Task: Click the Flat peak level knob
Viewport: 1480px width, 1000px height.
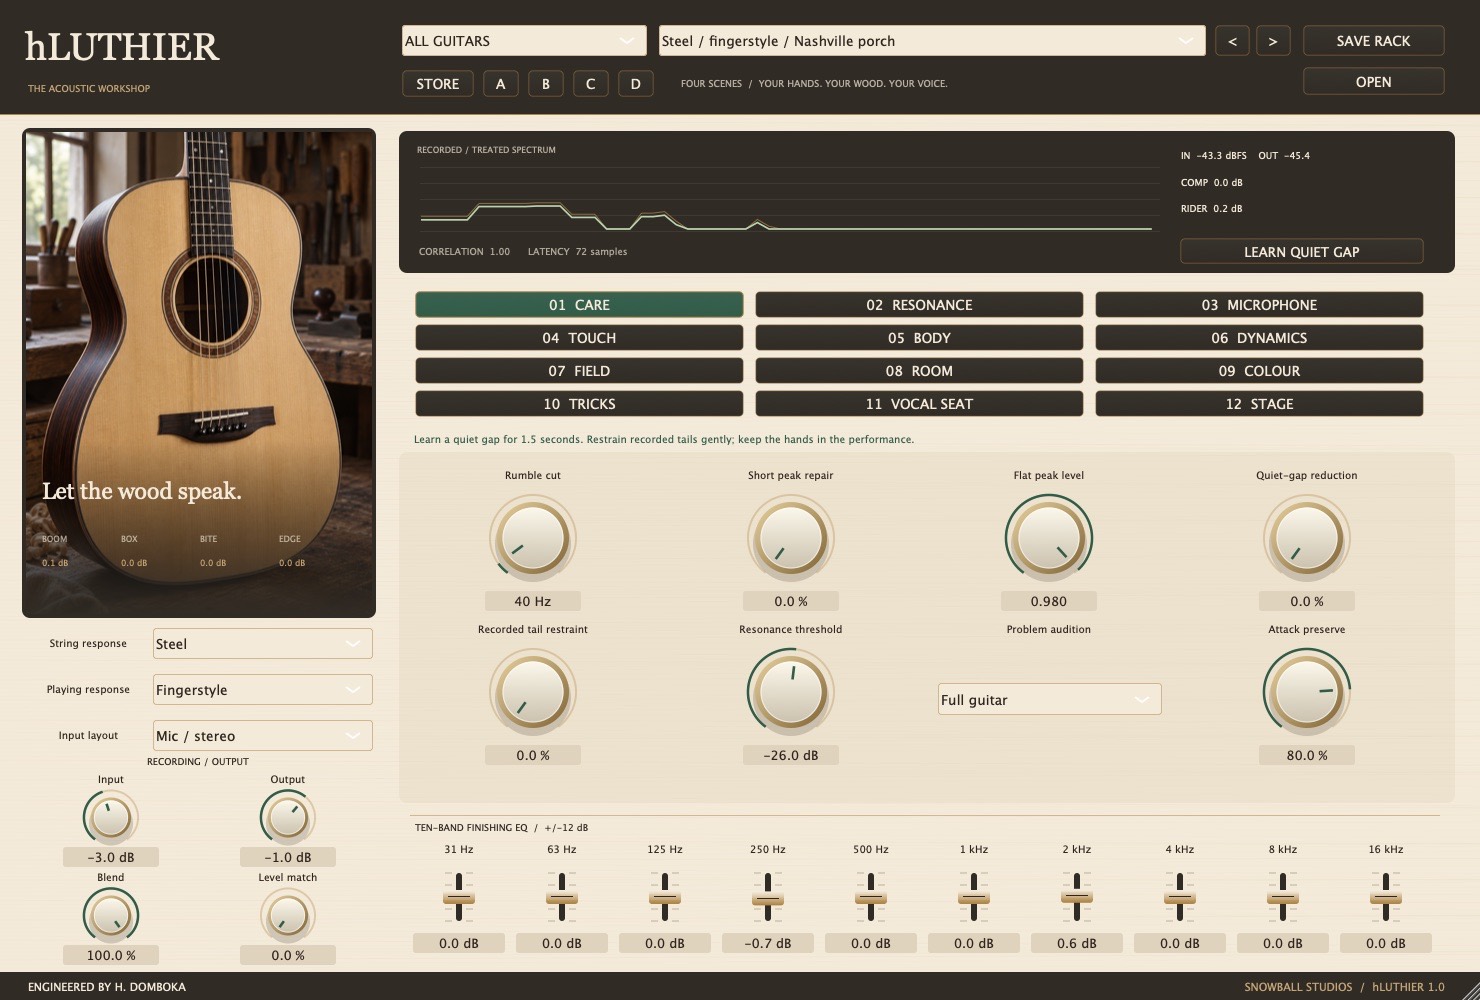Action: tap(1049, 538)
